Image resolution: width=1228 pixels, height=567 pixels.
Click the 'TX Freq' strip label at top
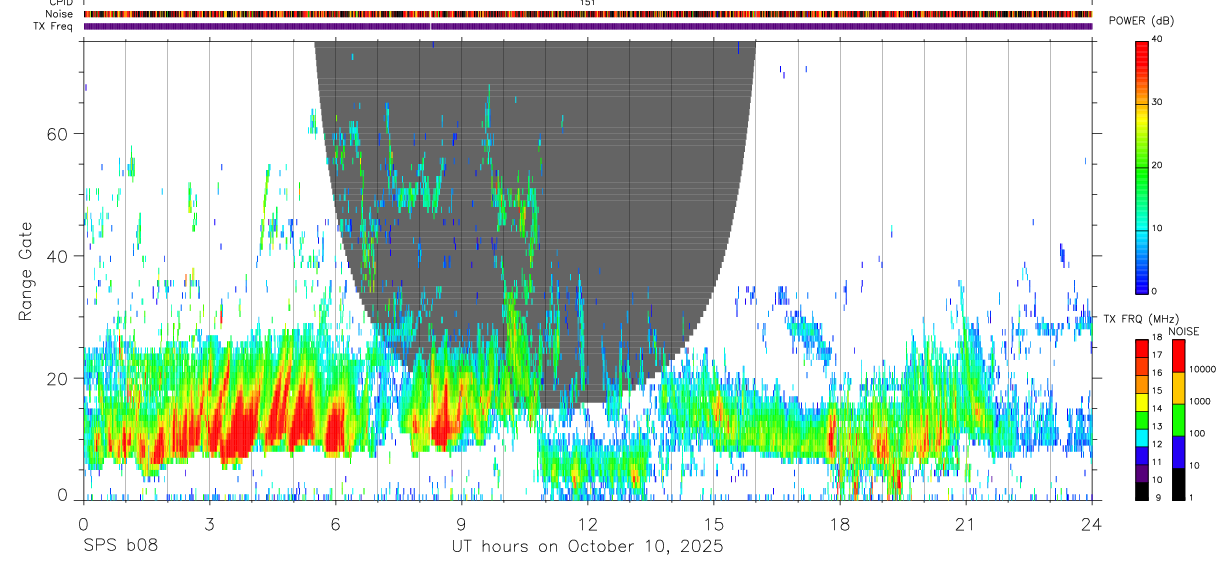pos(54,26)
